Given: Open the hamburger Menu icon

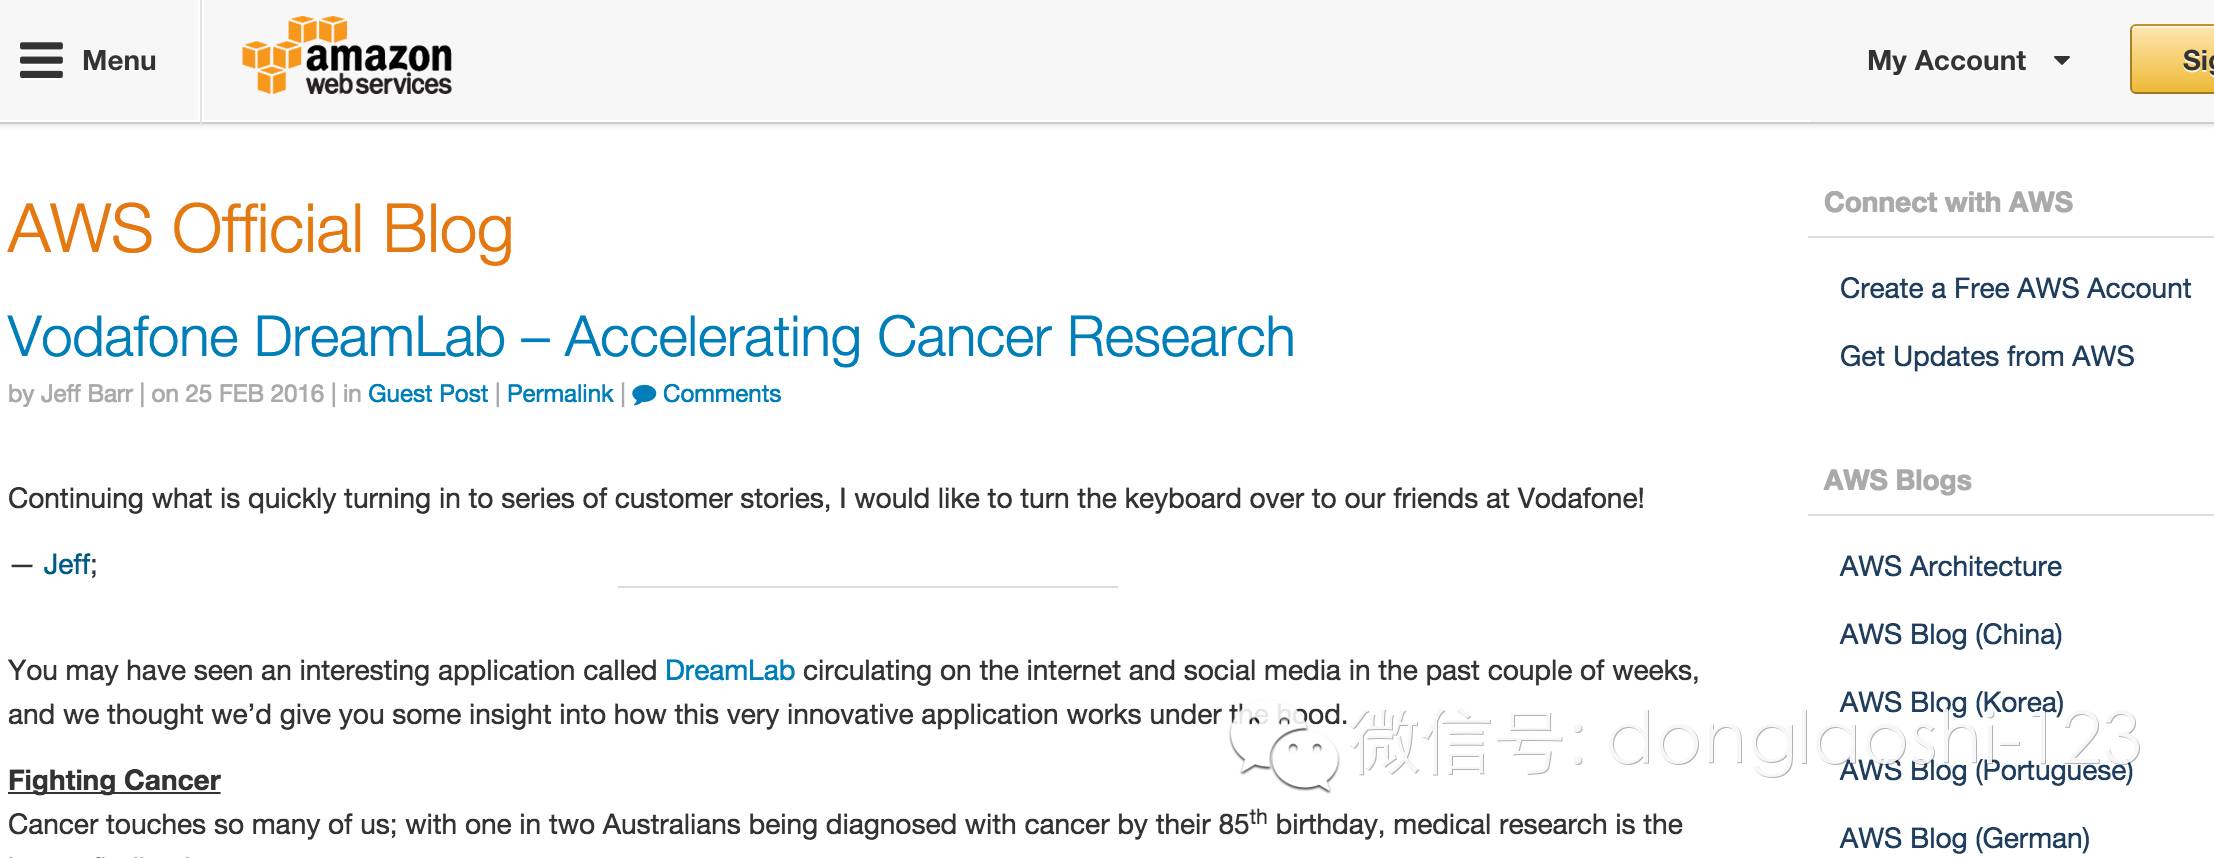Looking at the screenshot, I should pyautogui.click(x=41, y=60).
